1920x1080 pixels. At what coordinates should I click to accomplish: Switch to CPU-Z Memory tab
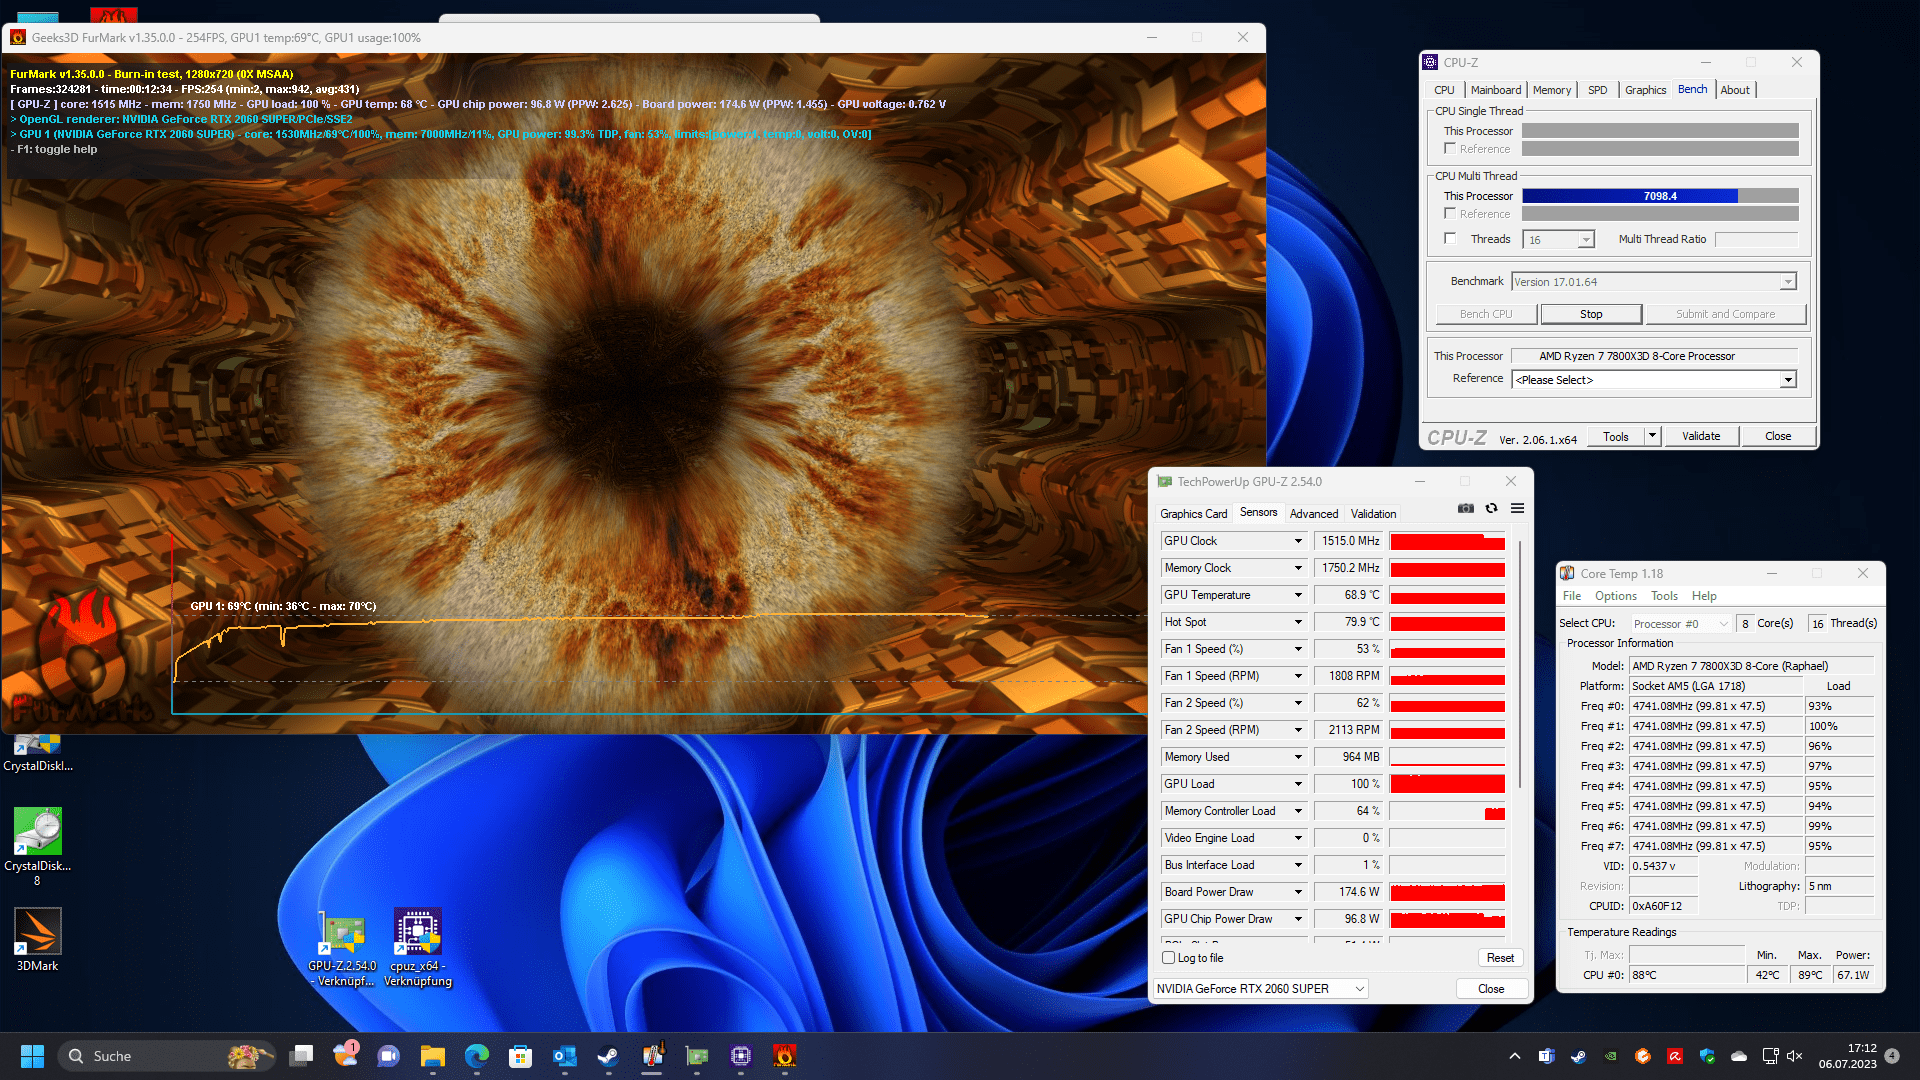pos(1551,90)
